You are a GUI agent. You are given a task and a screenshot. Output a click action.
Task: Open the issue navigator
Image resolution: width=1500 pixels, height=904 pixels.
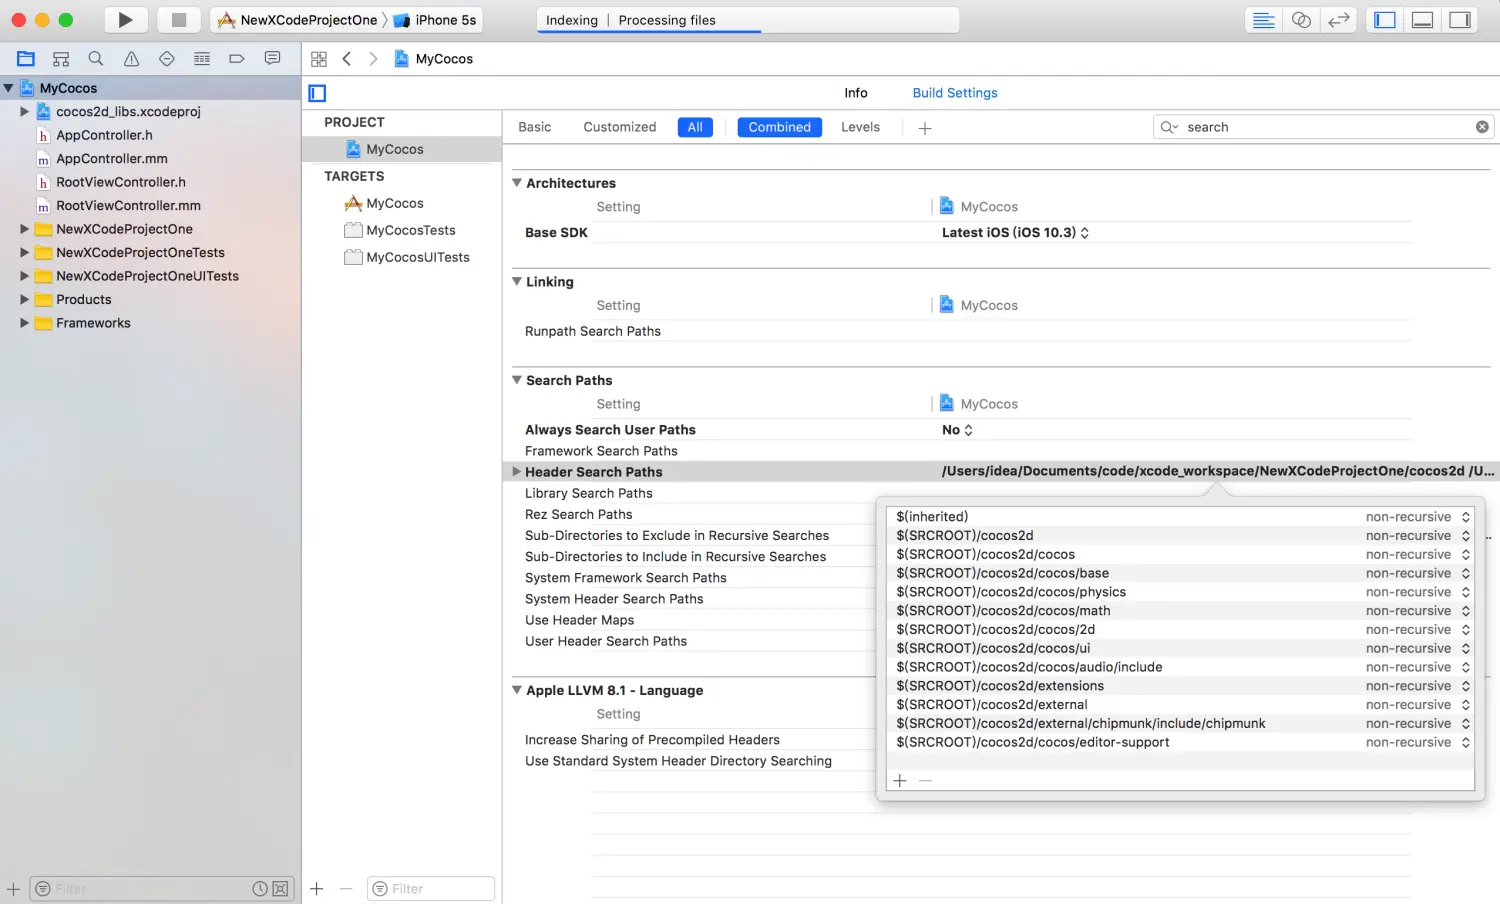coord(131,59)
